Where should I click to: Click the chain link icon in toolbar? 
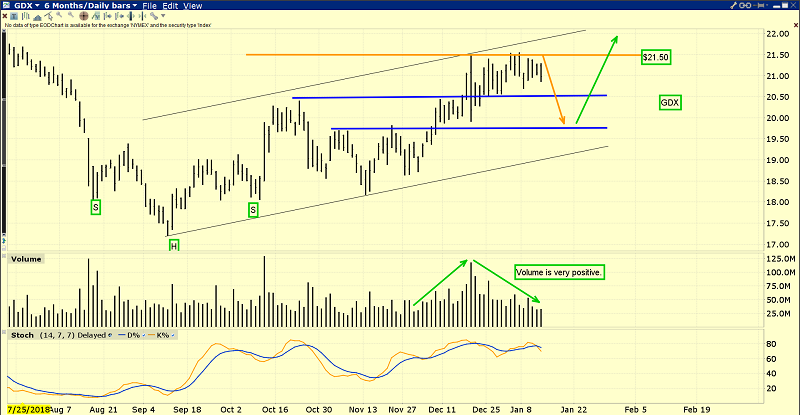(154, 16)
